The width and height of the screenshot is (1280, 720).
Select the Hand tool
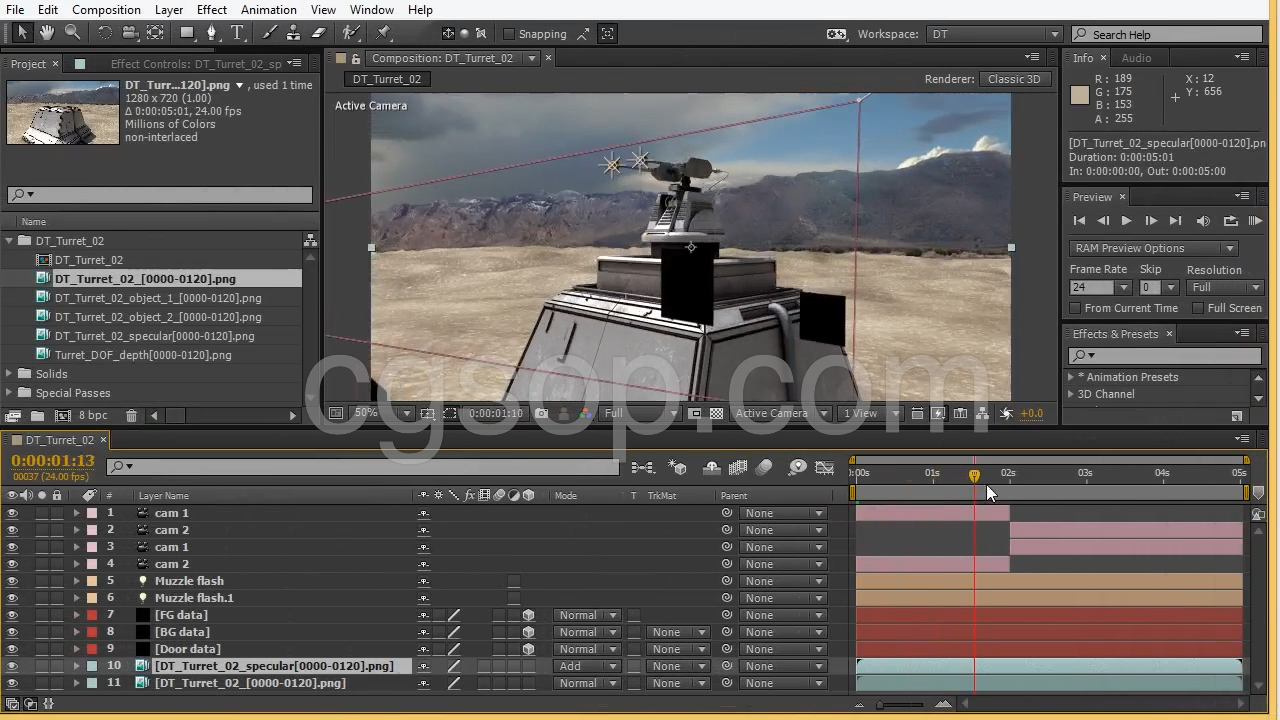pyautogui.click(x=46, y=33)
